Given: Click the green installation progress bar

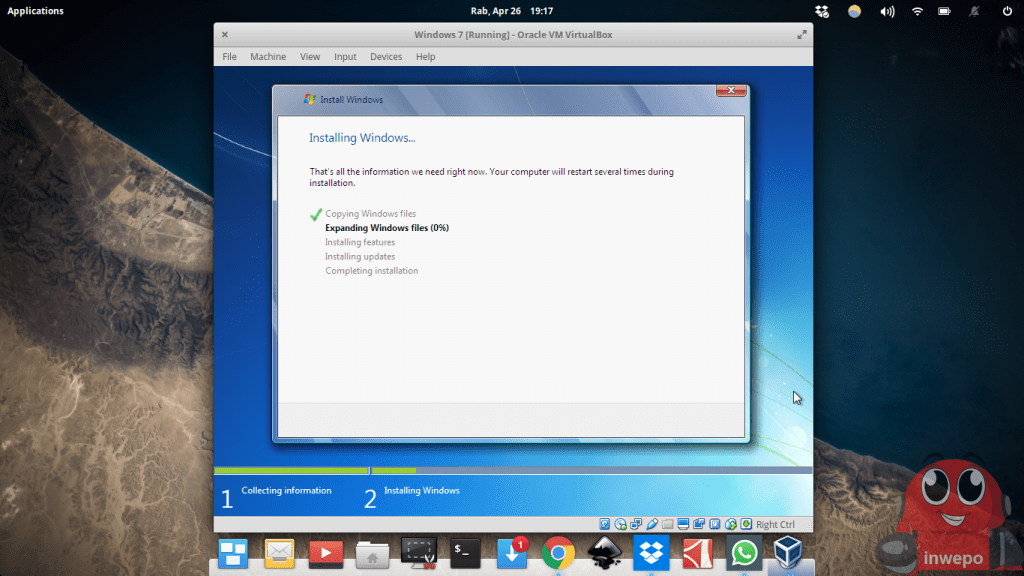Looking at the screenshot, I should click(292, 470).
